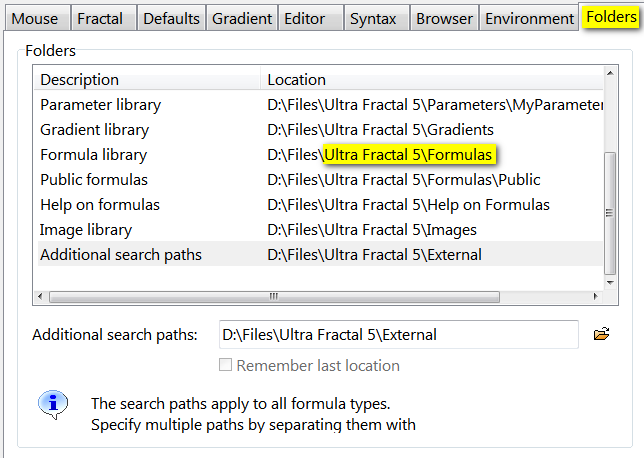This screenshot has height=458, width=644.
Task: Select the Gradient library row
Action: coord(320,130)
